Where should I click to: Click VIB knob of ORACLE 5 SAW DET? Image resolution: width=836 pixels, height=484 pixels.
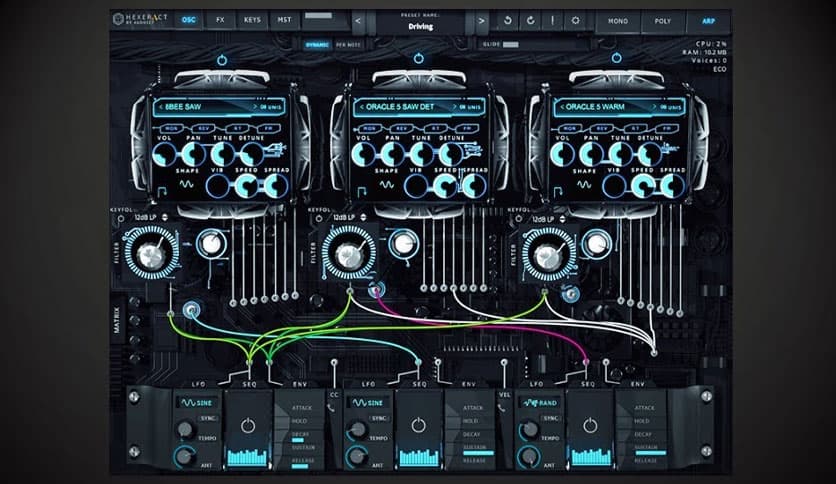point(416,186)
